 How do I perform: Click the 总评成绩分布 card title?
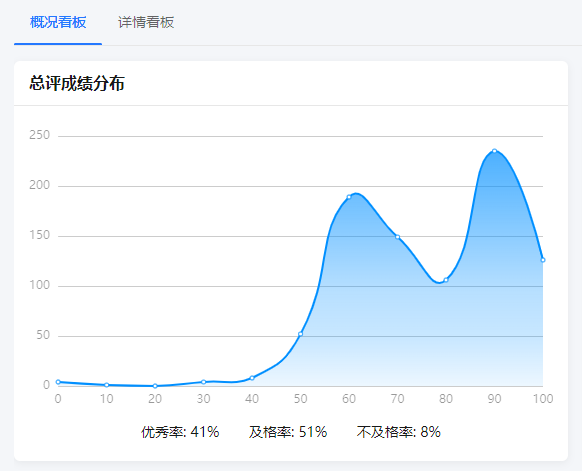coord(77,83)
